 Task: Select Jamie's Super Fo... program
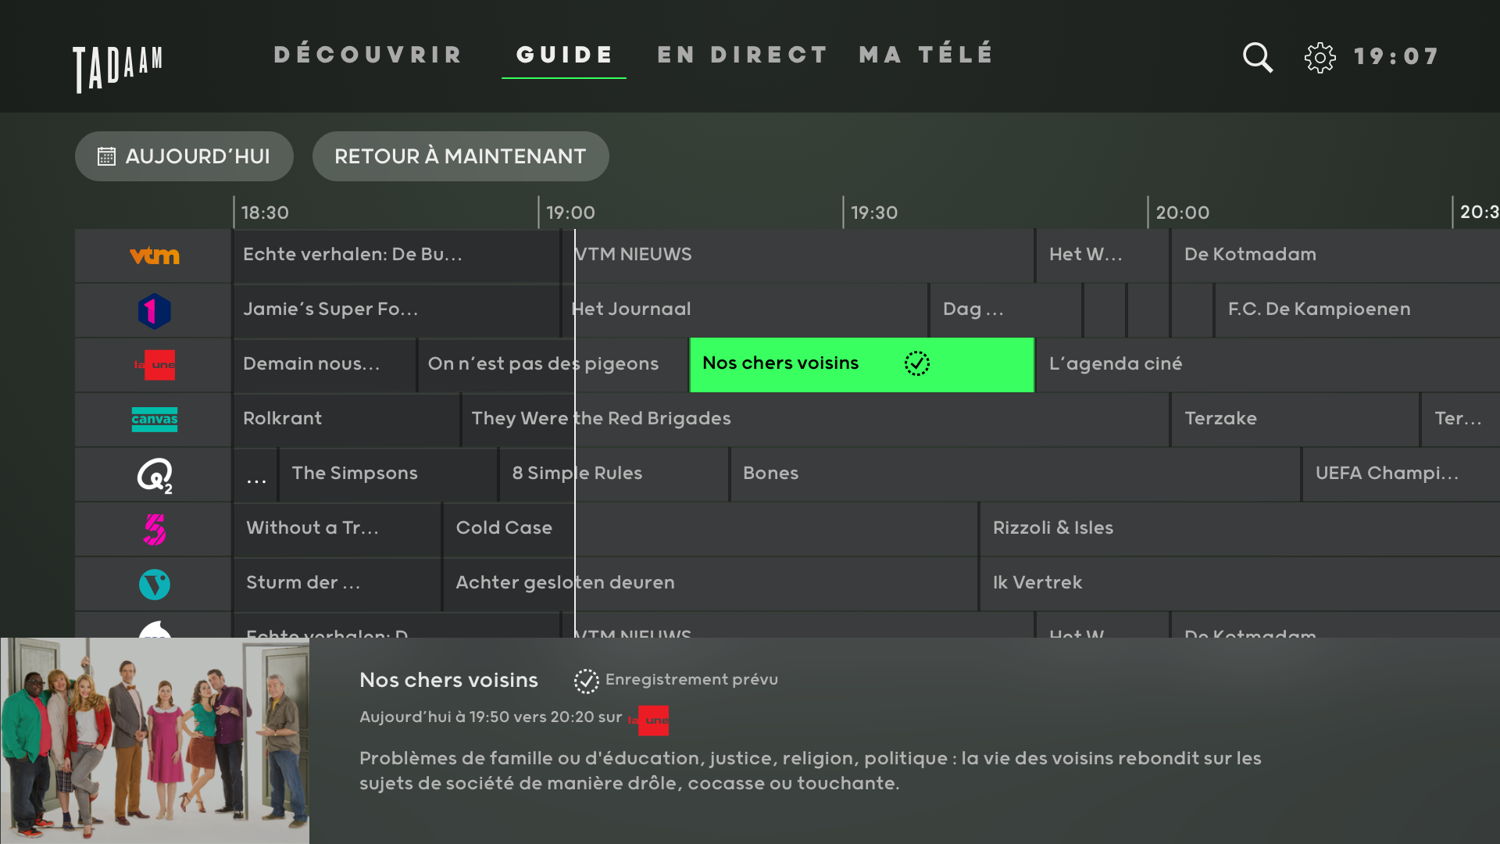[397, 310]
